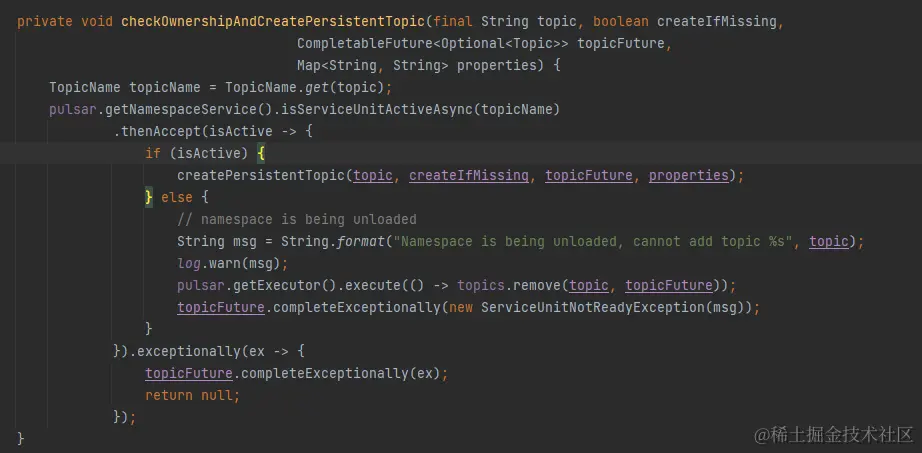Click 'isServiceUnitActiveAsync' method call
The height and width of the screenshot is (453, 922).
376,109
